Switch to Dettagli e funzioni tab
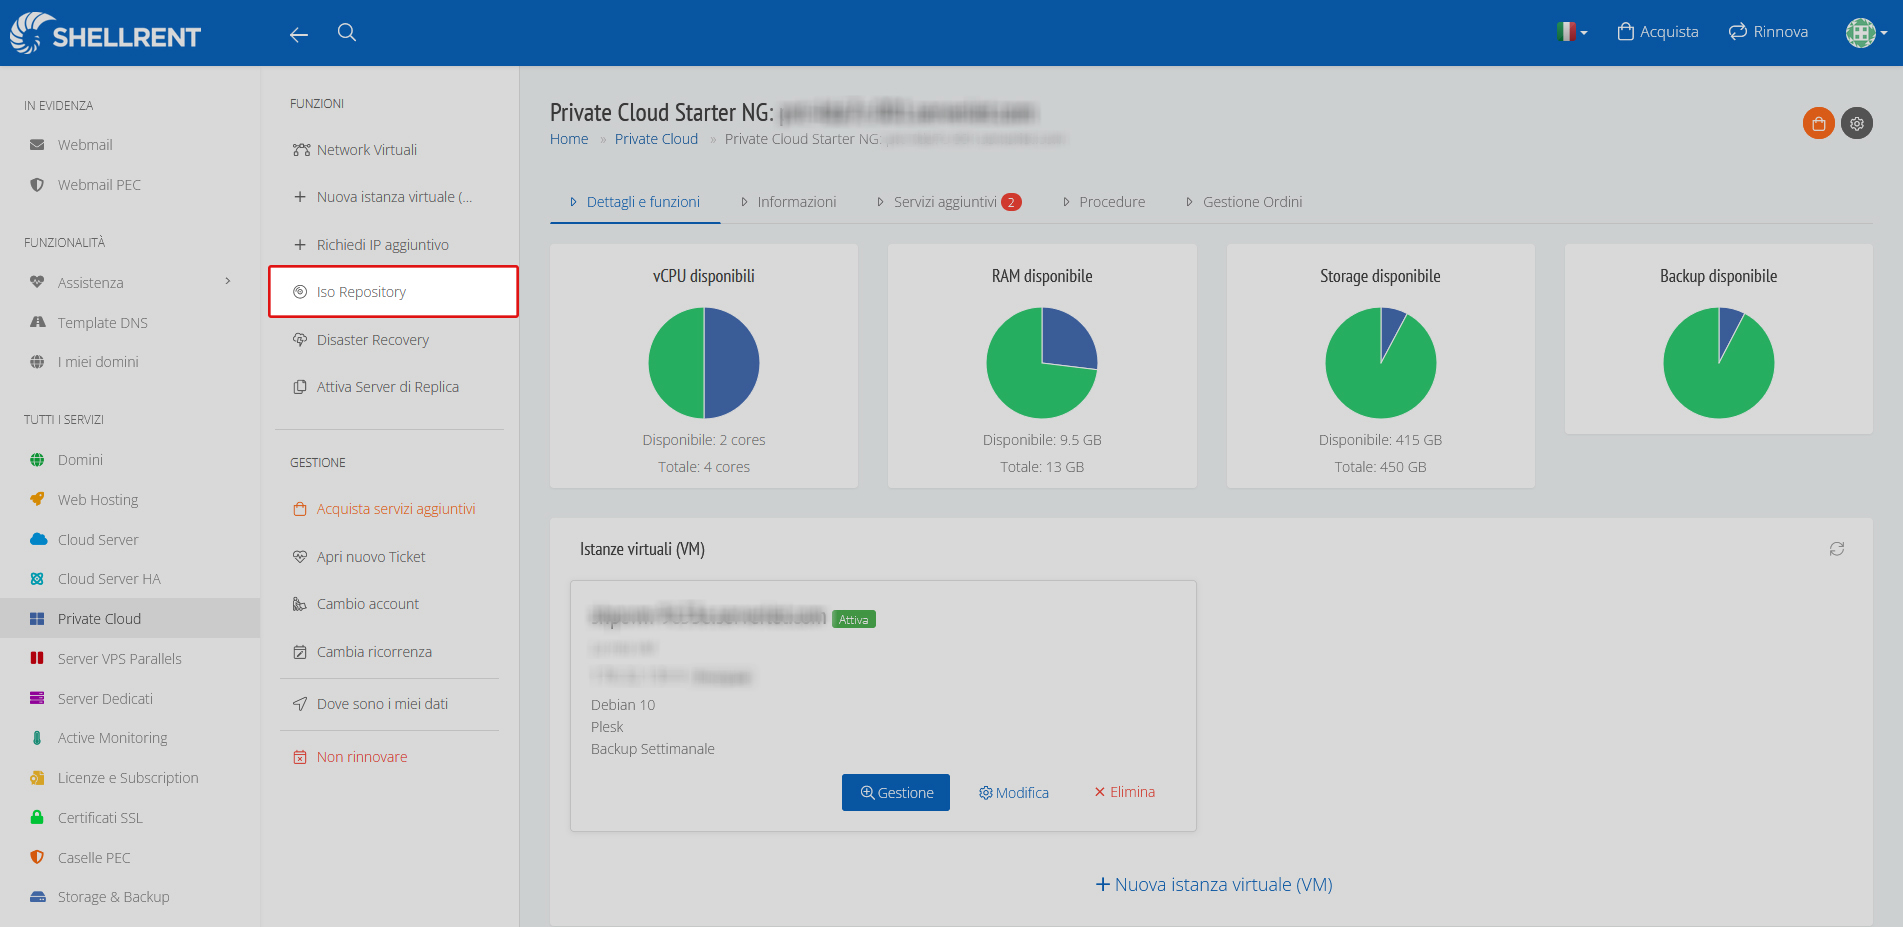The image size is (1903, 927). click(635, 202)
